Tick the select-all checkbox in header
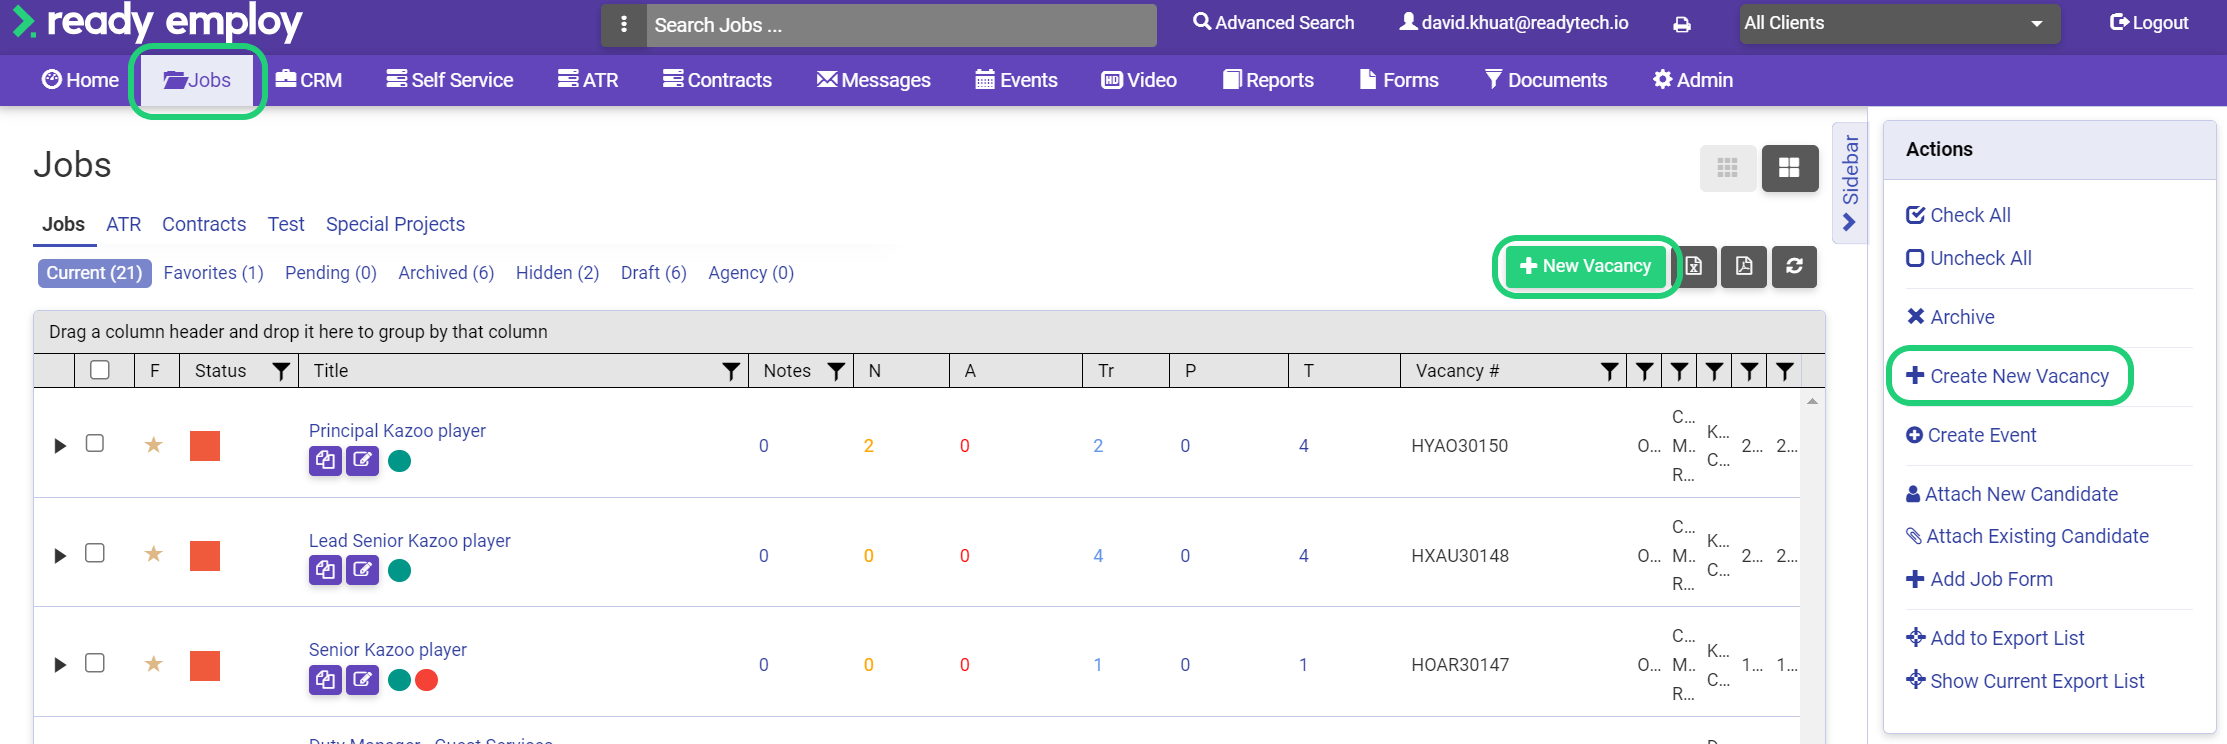The height and width of the screenshot is (744, 2227). point(100,370)
